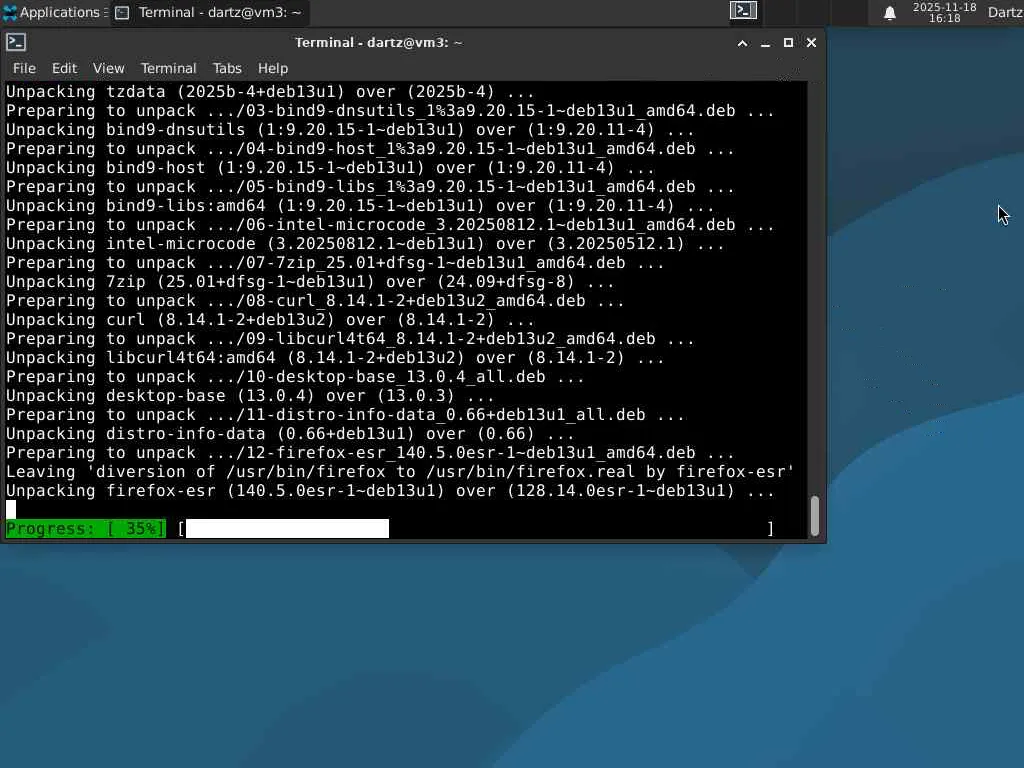Click the 'Preparing to unpack .../12-firefox-esr' line
Image resolution: width=1024 pixels, height=768 pixels.
tap(370, 453)
